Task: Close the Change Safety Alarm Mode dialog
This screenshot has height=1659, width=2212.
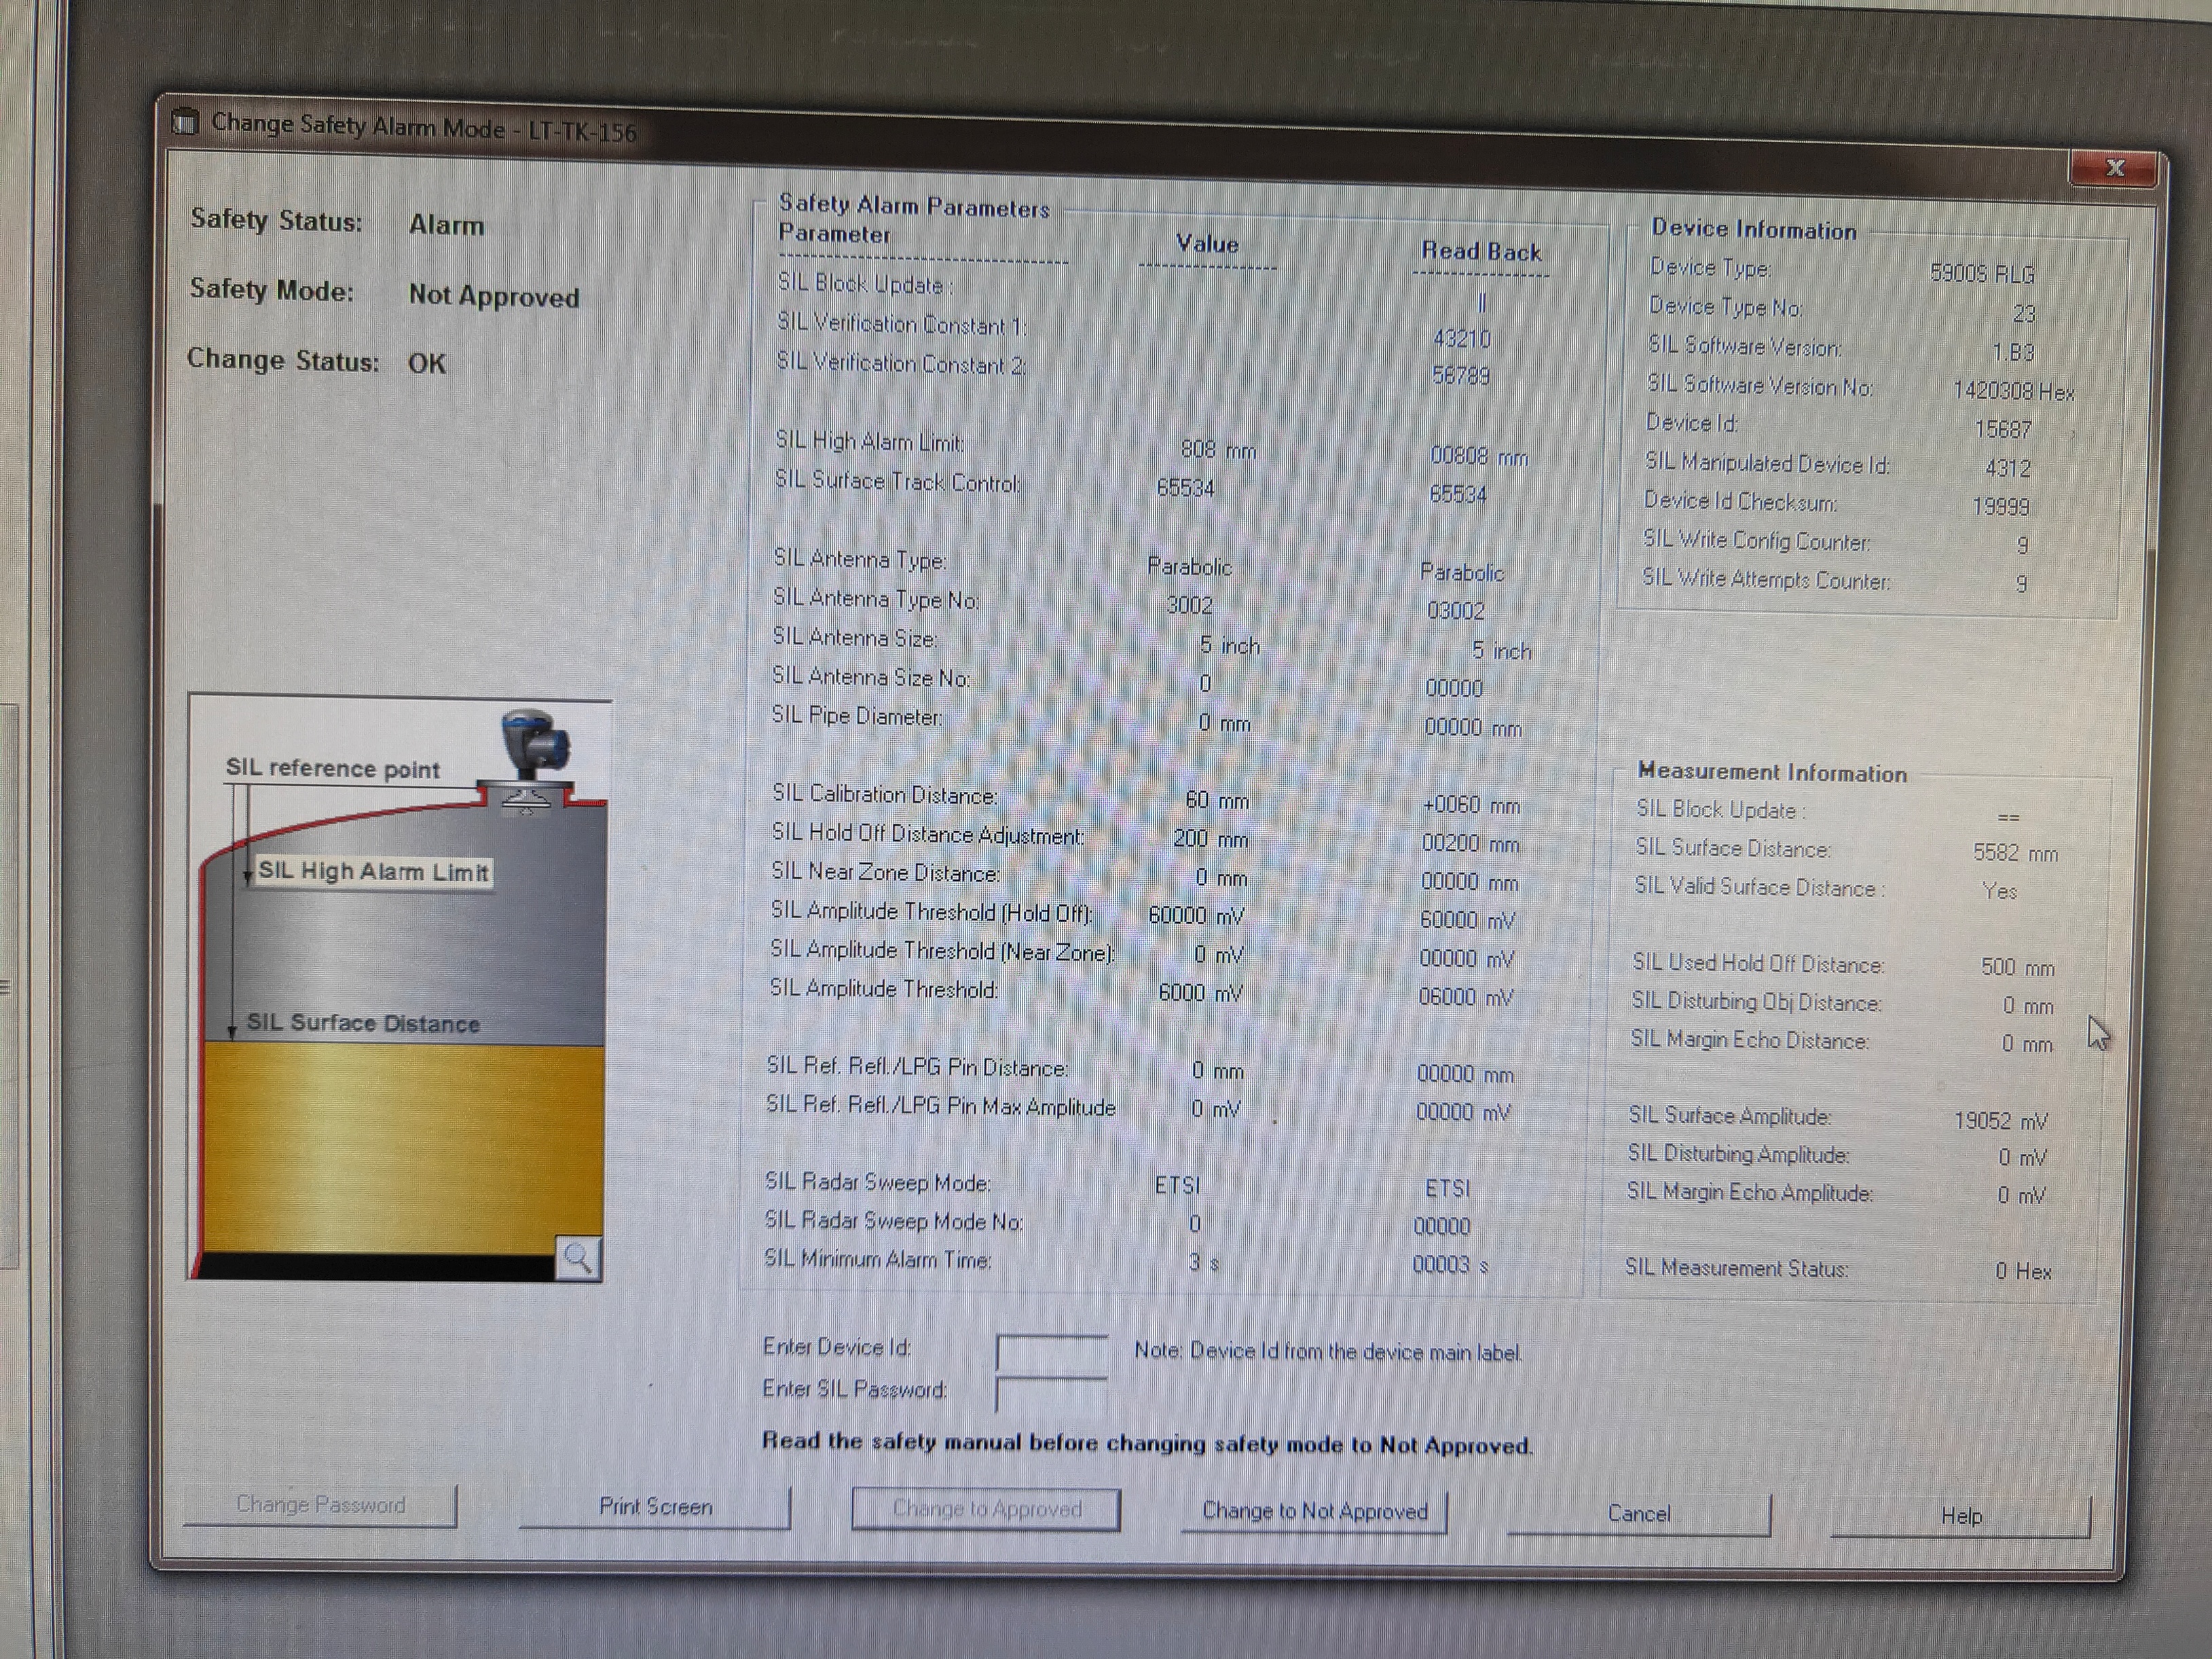Action: point(2114,168)
